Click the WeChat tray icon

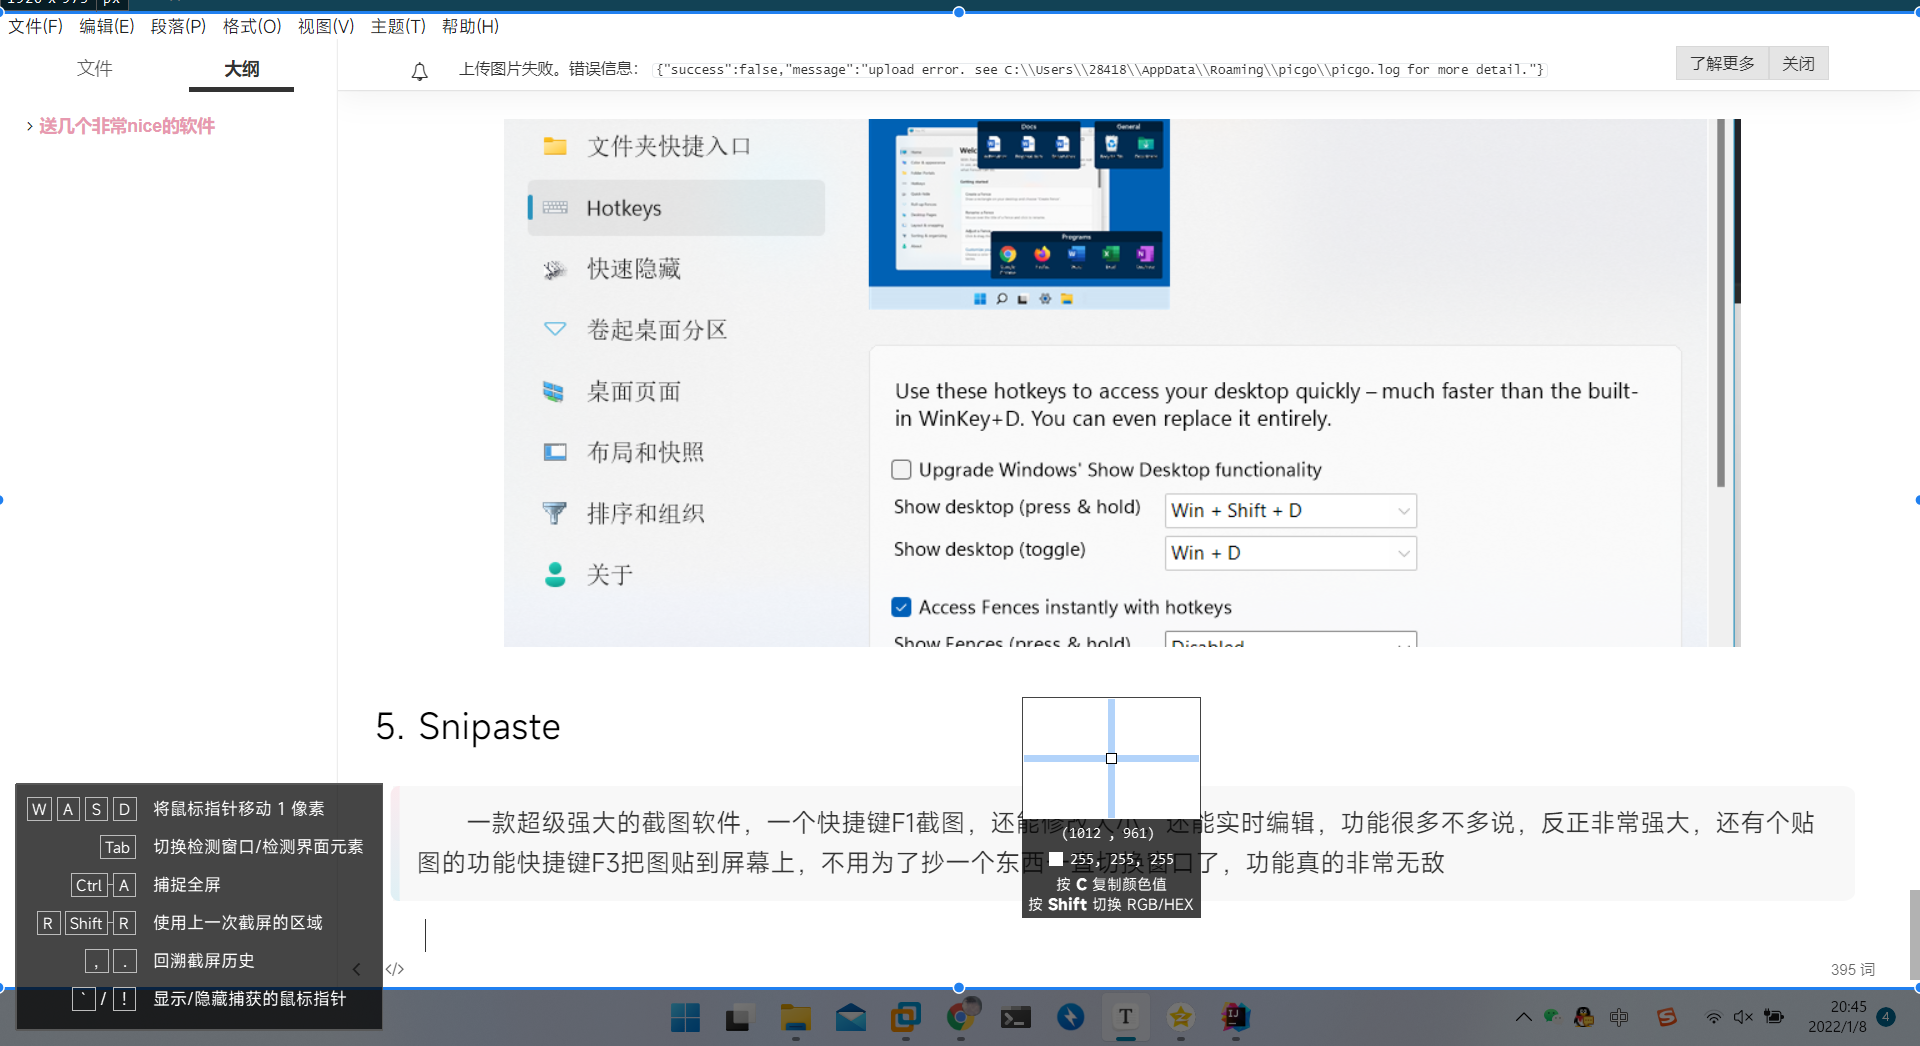1552,1017
